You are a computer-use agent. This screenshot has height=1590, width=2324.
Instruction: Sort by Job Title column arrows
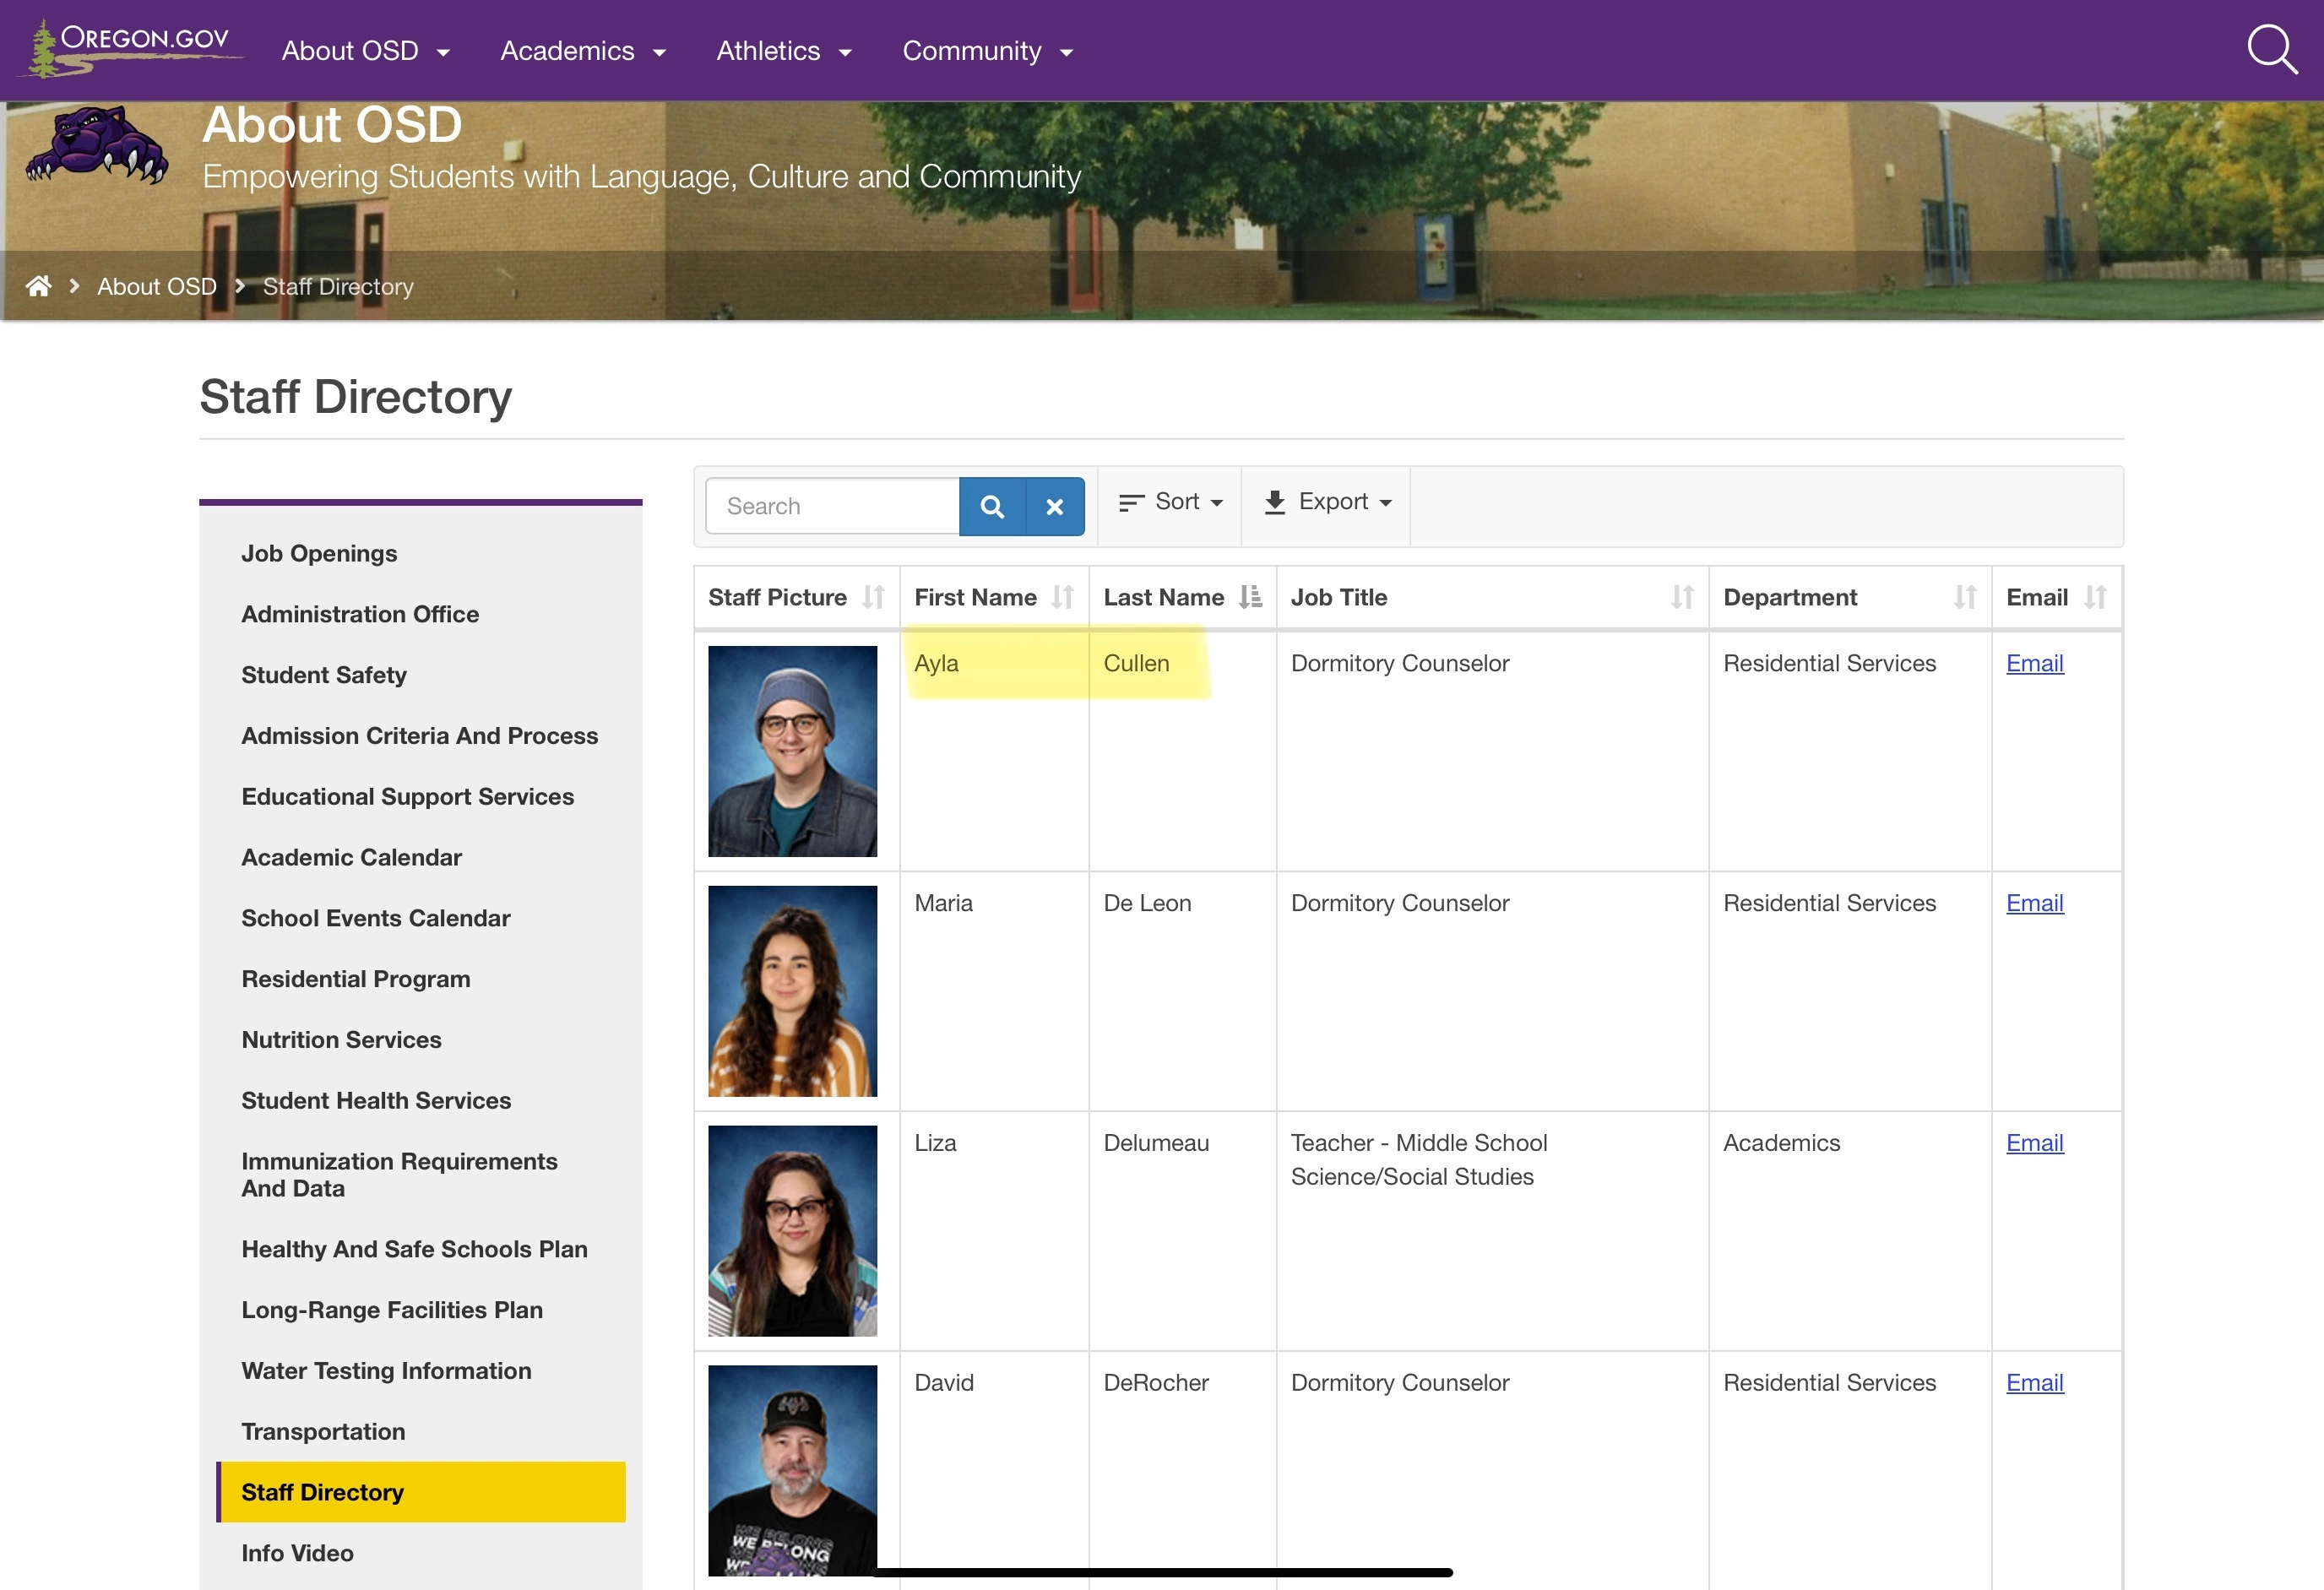click(x=1682, y=597)
